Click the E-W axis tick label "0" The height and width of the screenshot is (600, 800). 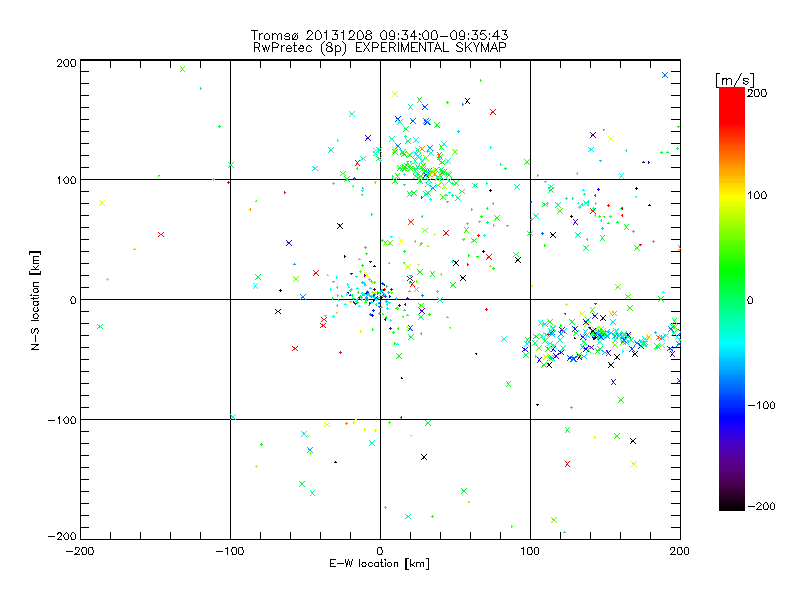[380, 551]
